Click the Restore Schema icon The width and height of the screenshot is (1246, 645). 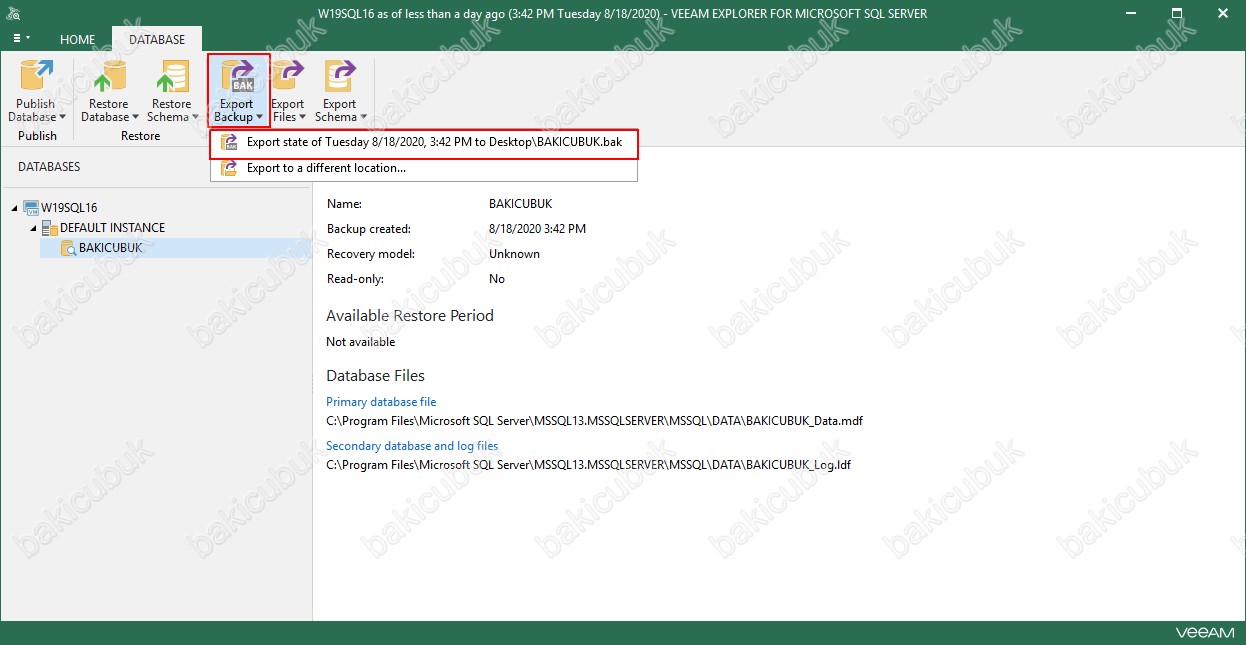coord(171,77)
